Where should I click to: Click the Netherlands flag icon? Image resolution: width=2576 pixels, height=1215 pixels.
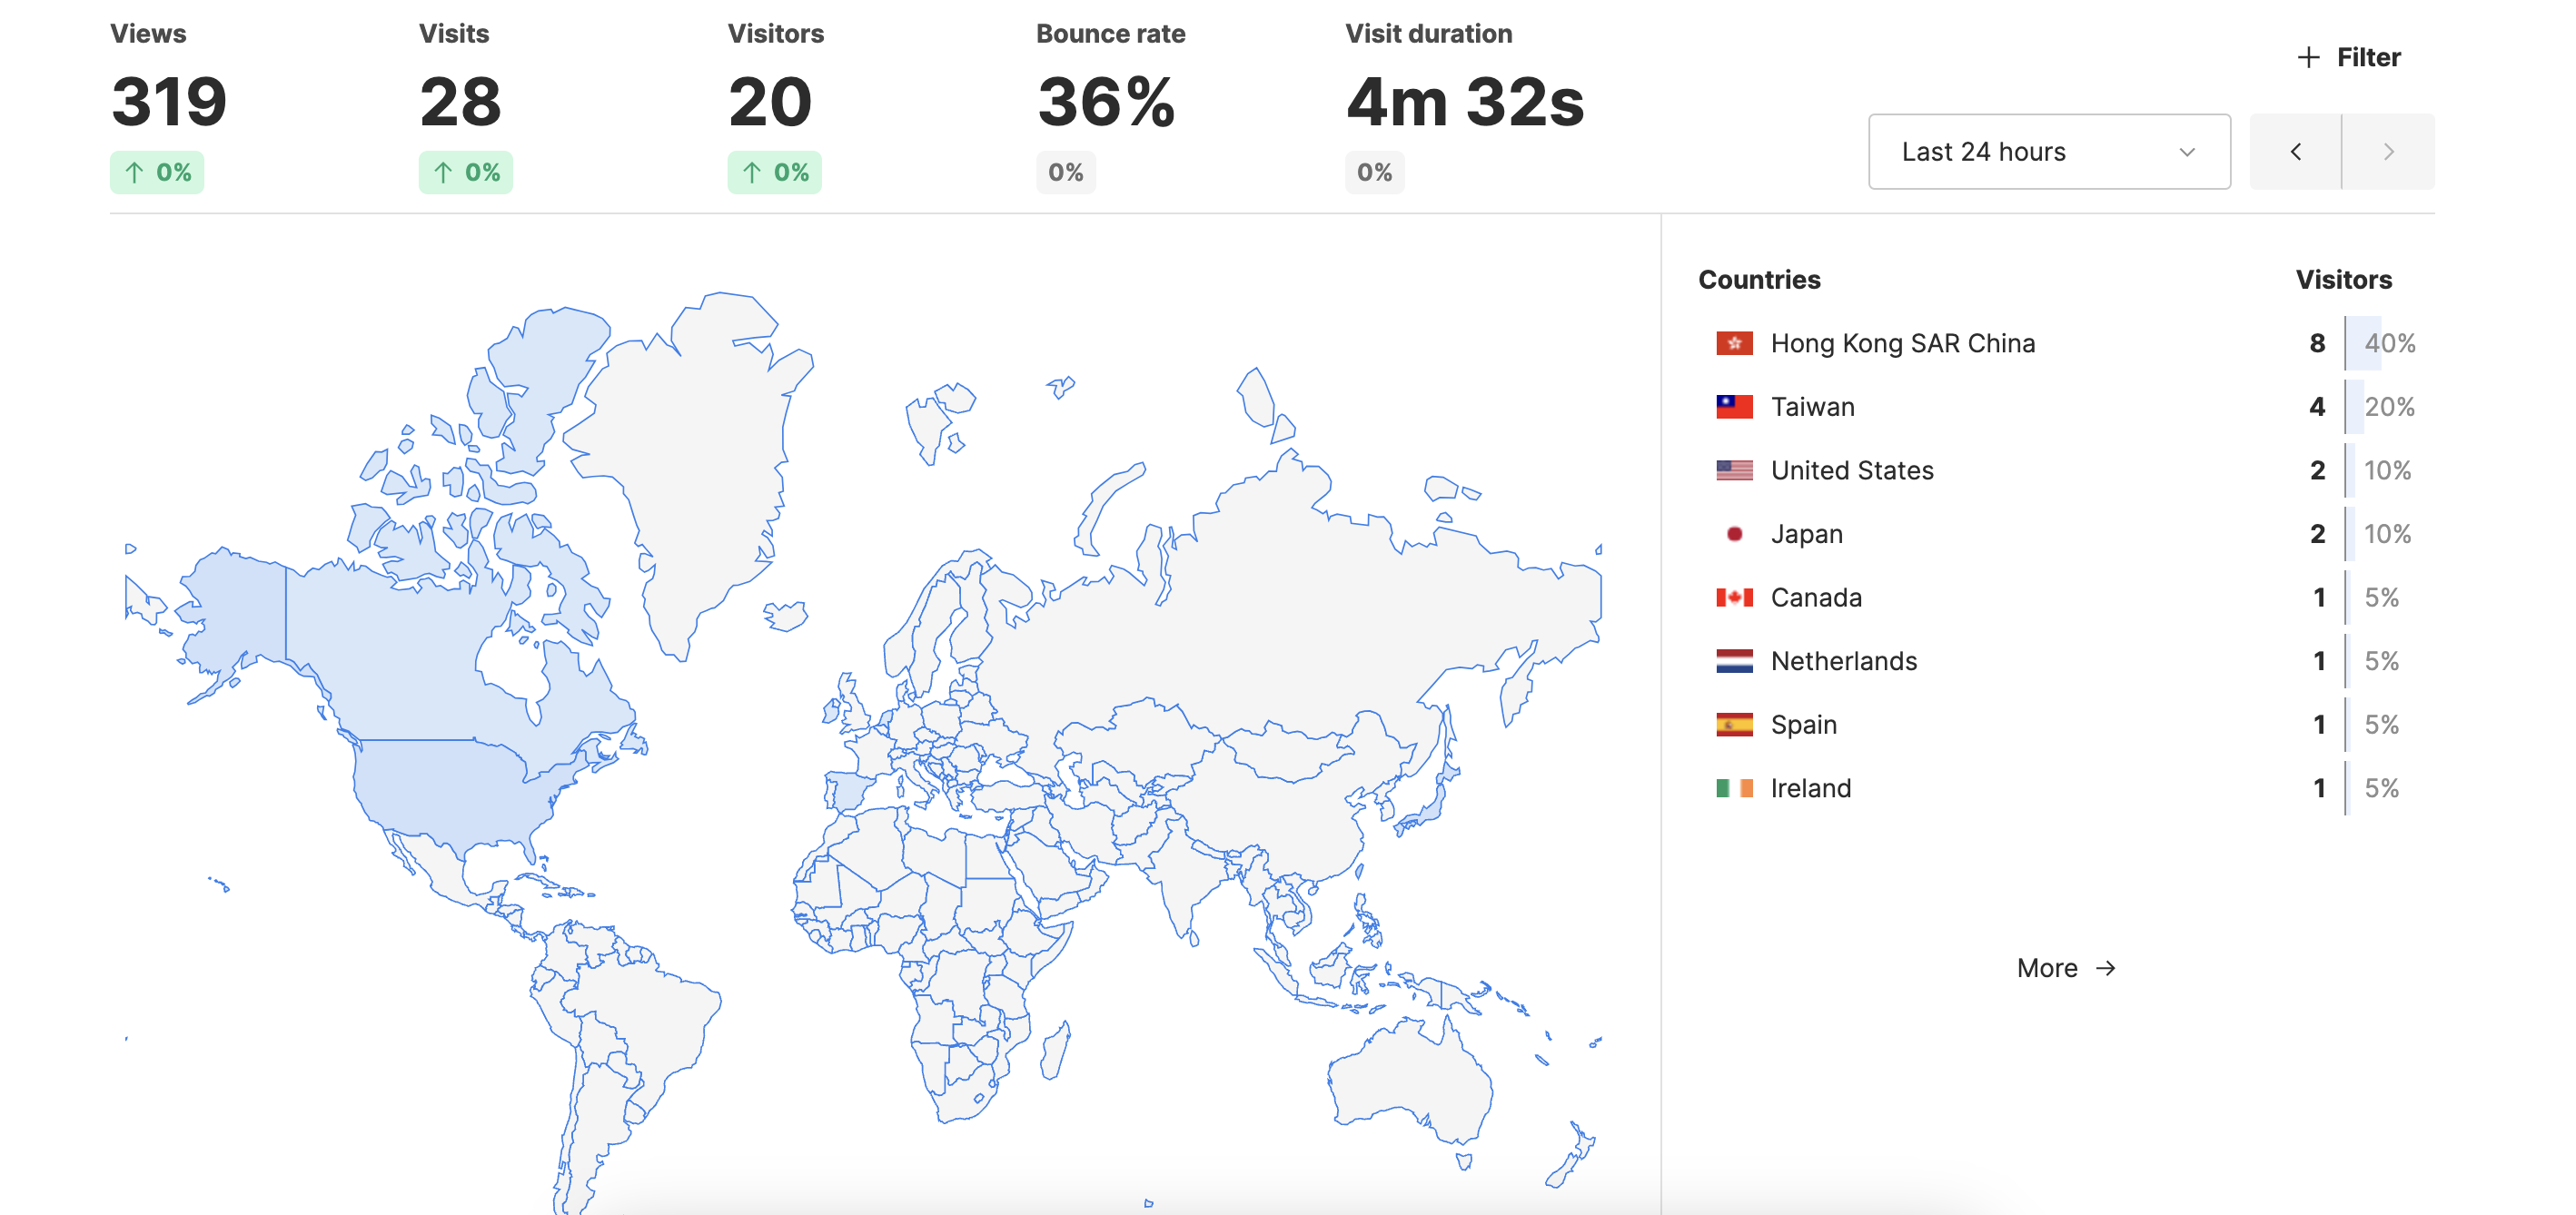point(1734,661)
